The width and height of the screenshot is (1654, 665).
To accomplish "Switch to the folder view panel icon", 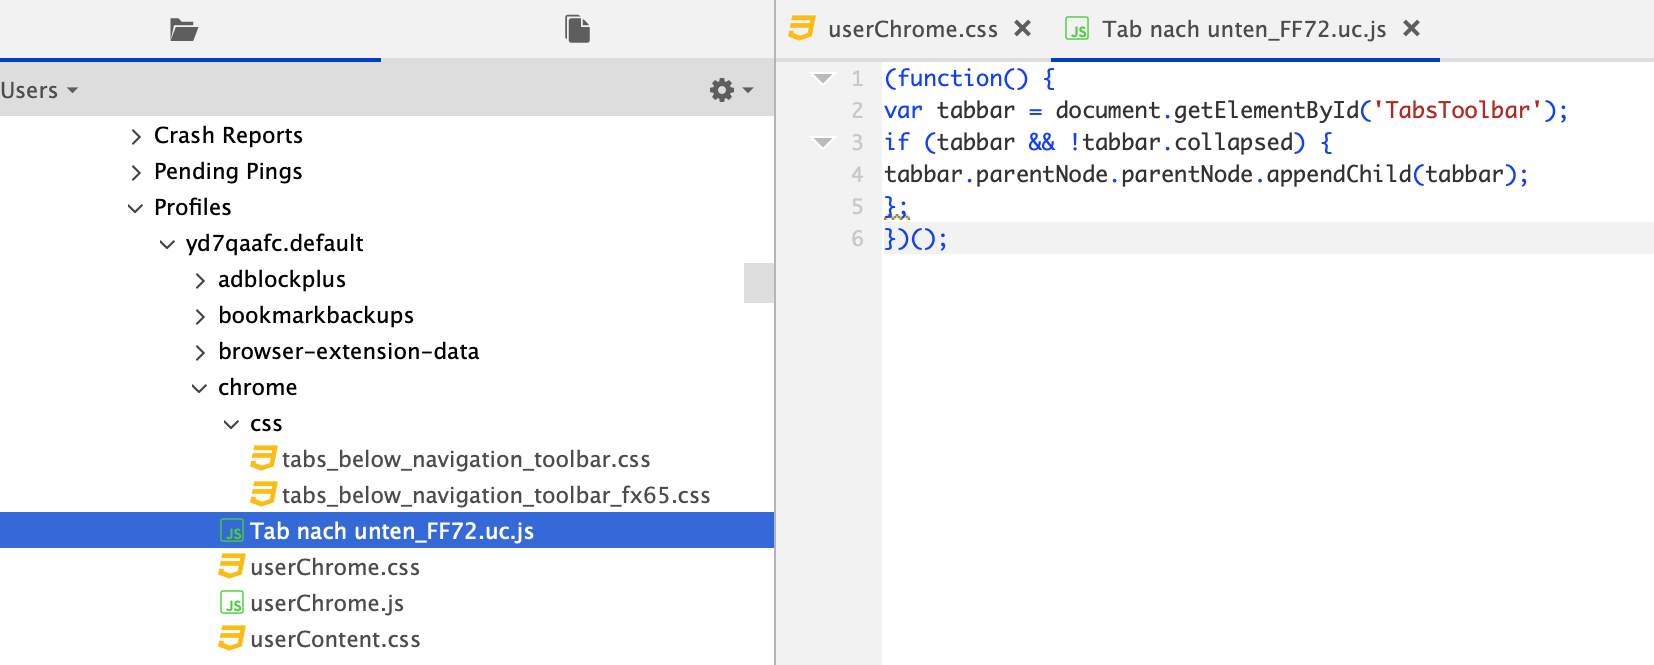I will coord(183,30).
